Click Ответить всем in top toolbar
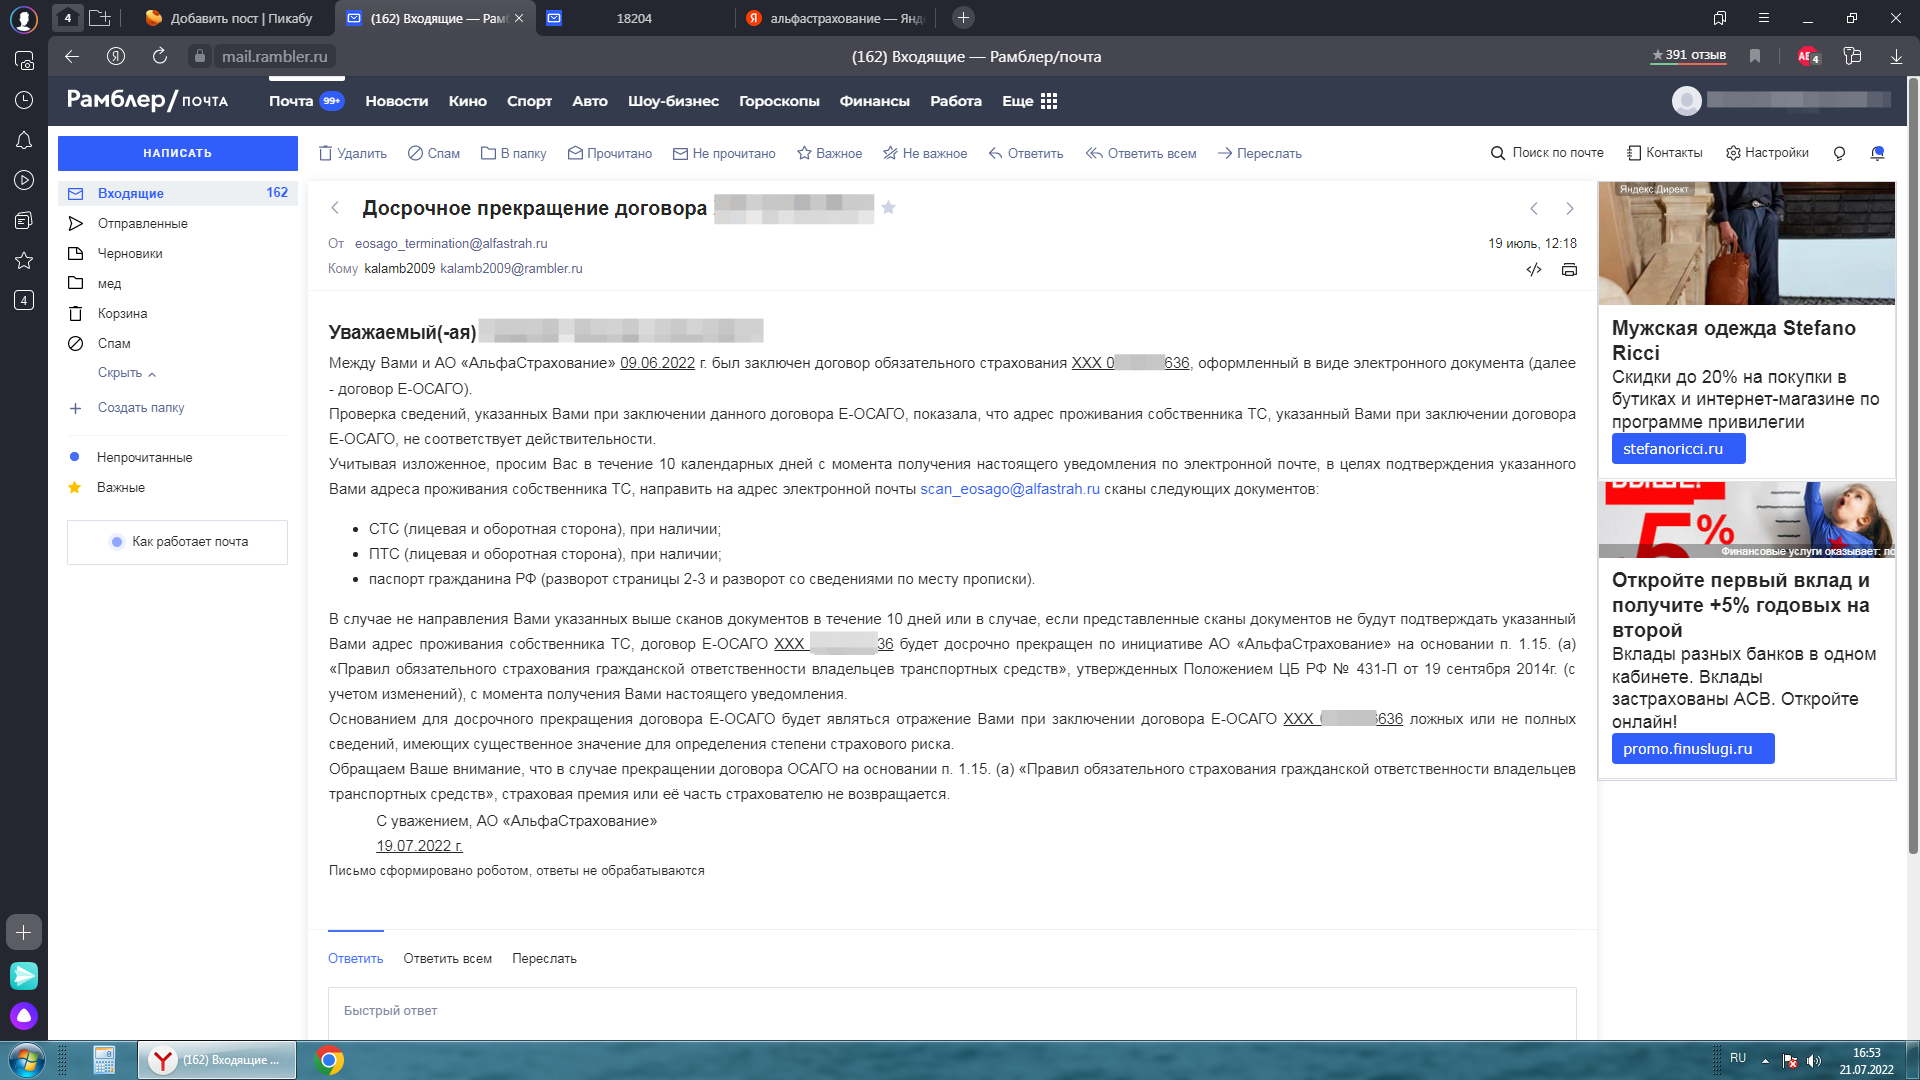Viewport: 1920px width, 1080px height. coord(1141,153)
